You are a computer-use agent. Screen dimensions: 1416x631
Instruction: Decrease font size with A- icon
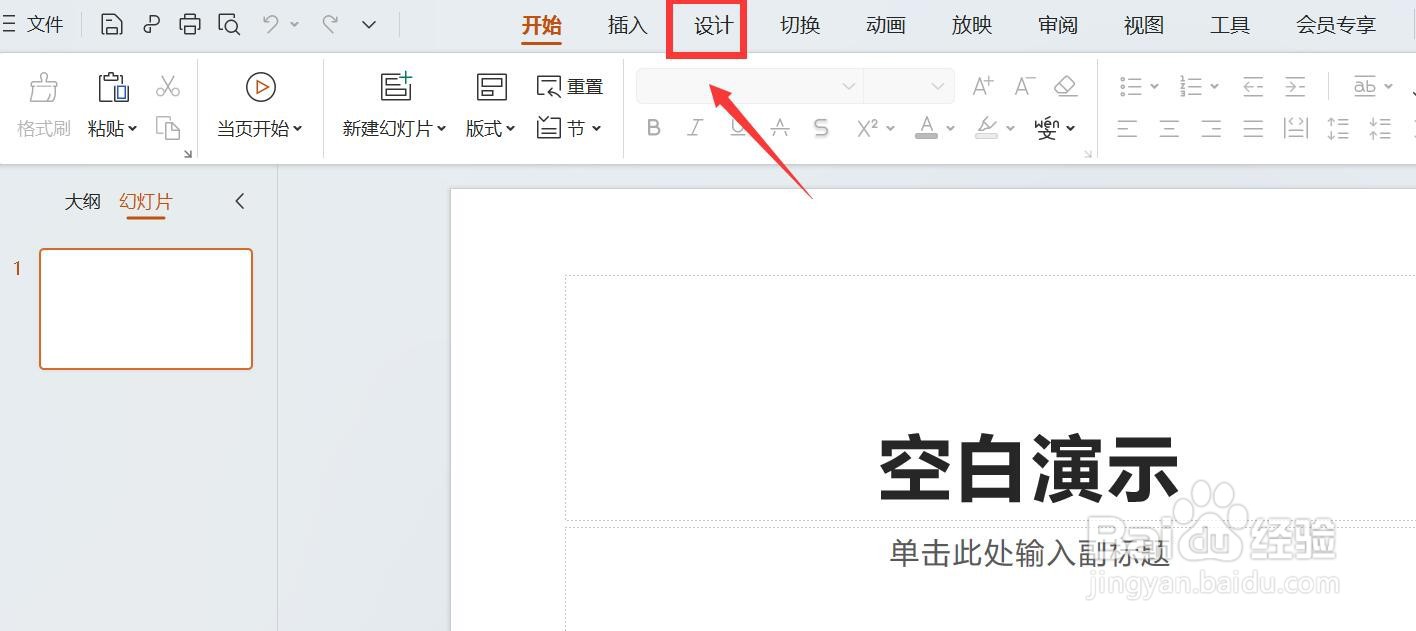[1024, 86]
